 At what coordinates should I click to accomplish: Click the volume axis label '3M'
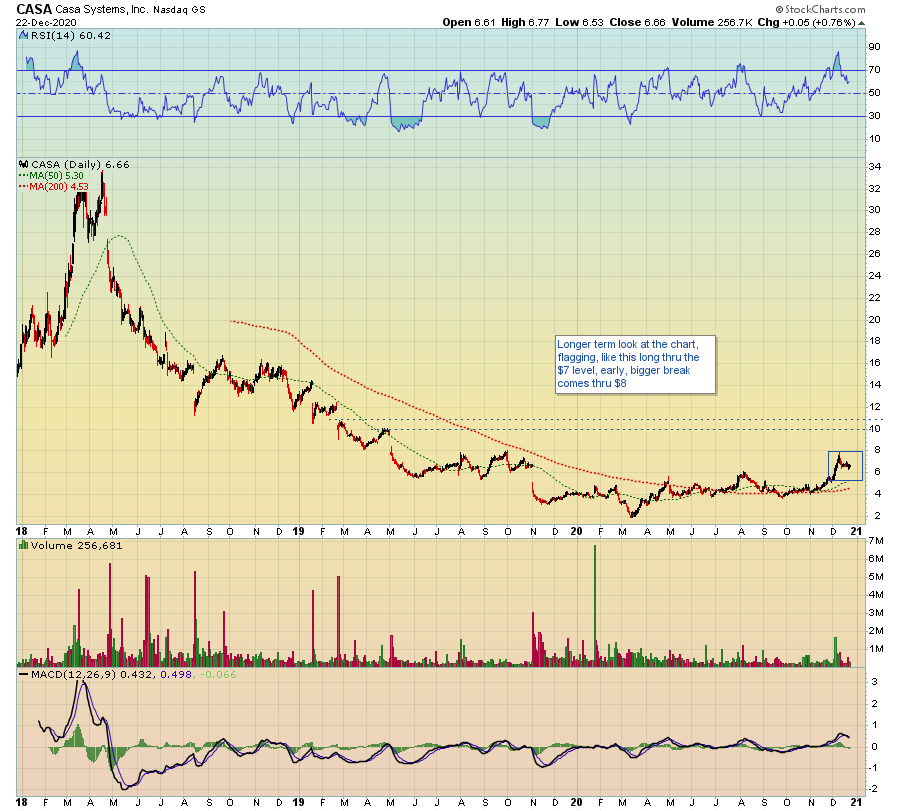coord(876,613)
